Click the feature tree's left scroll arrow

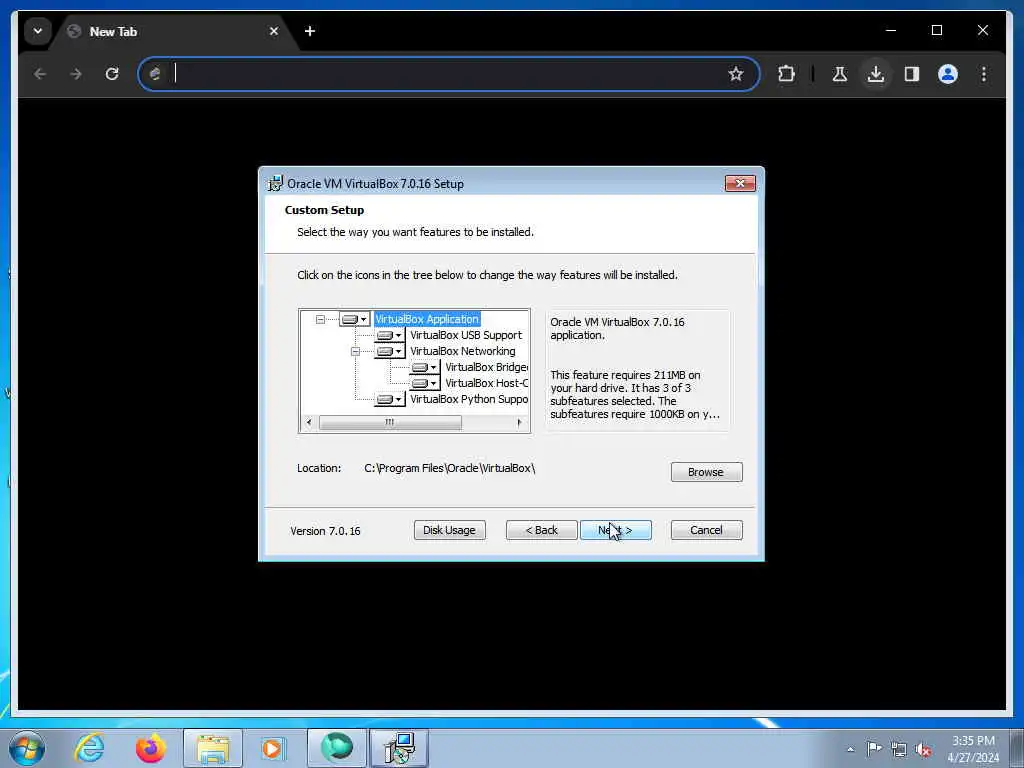click(x=309, y=423)
